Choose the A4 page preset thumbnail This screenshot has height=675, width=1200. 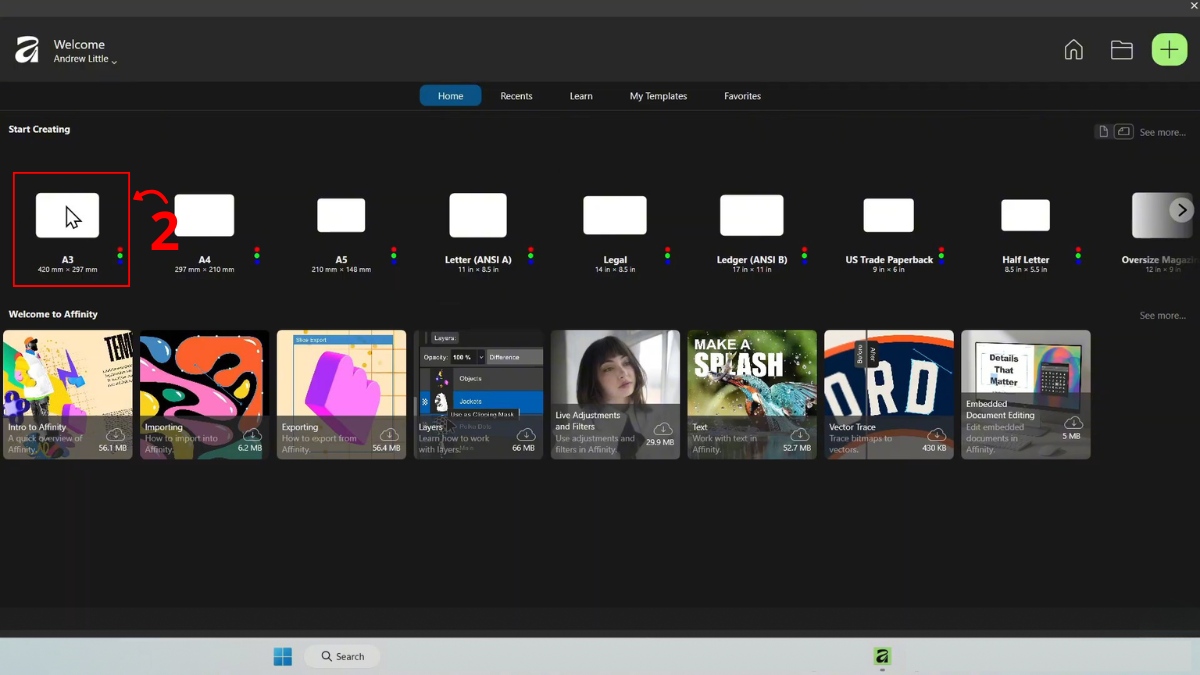tap(204, 215)
